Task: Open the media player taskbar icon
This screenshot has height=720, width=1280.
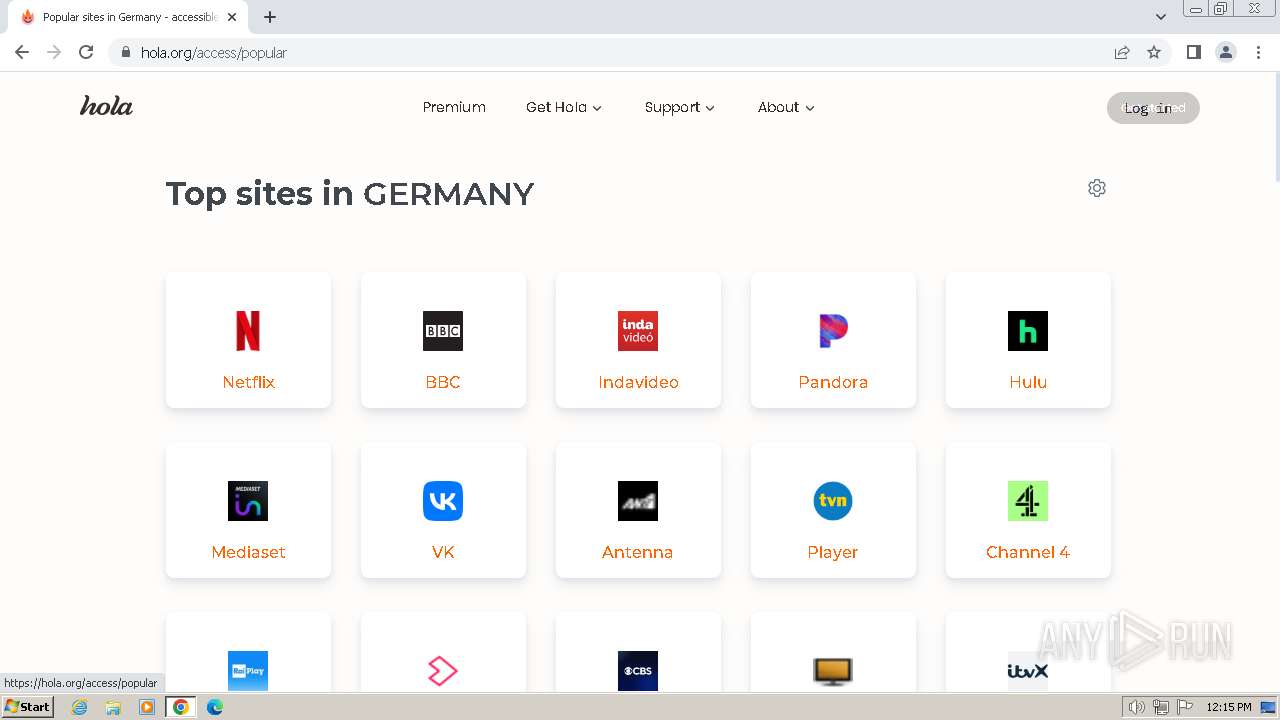Action: pyautogui.click(x=147, y=707)
